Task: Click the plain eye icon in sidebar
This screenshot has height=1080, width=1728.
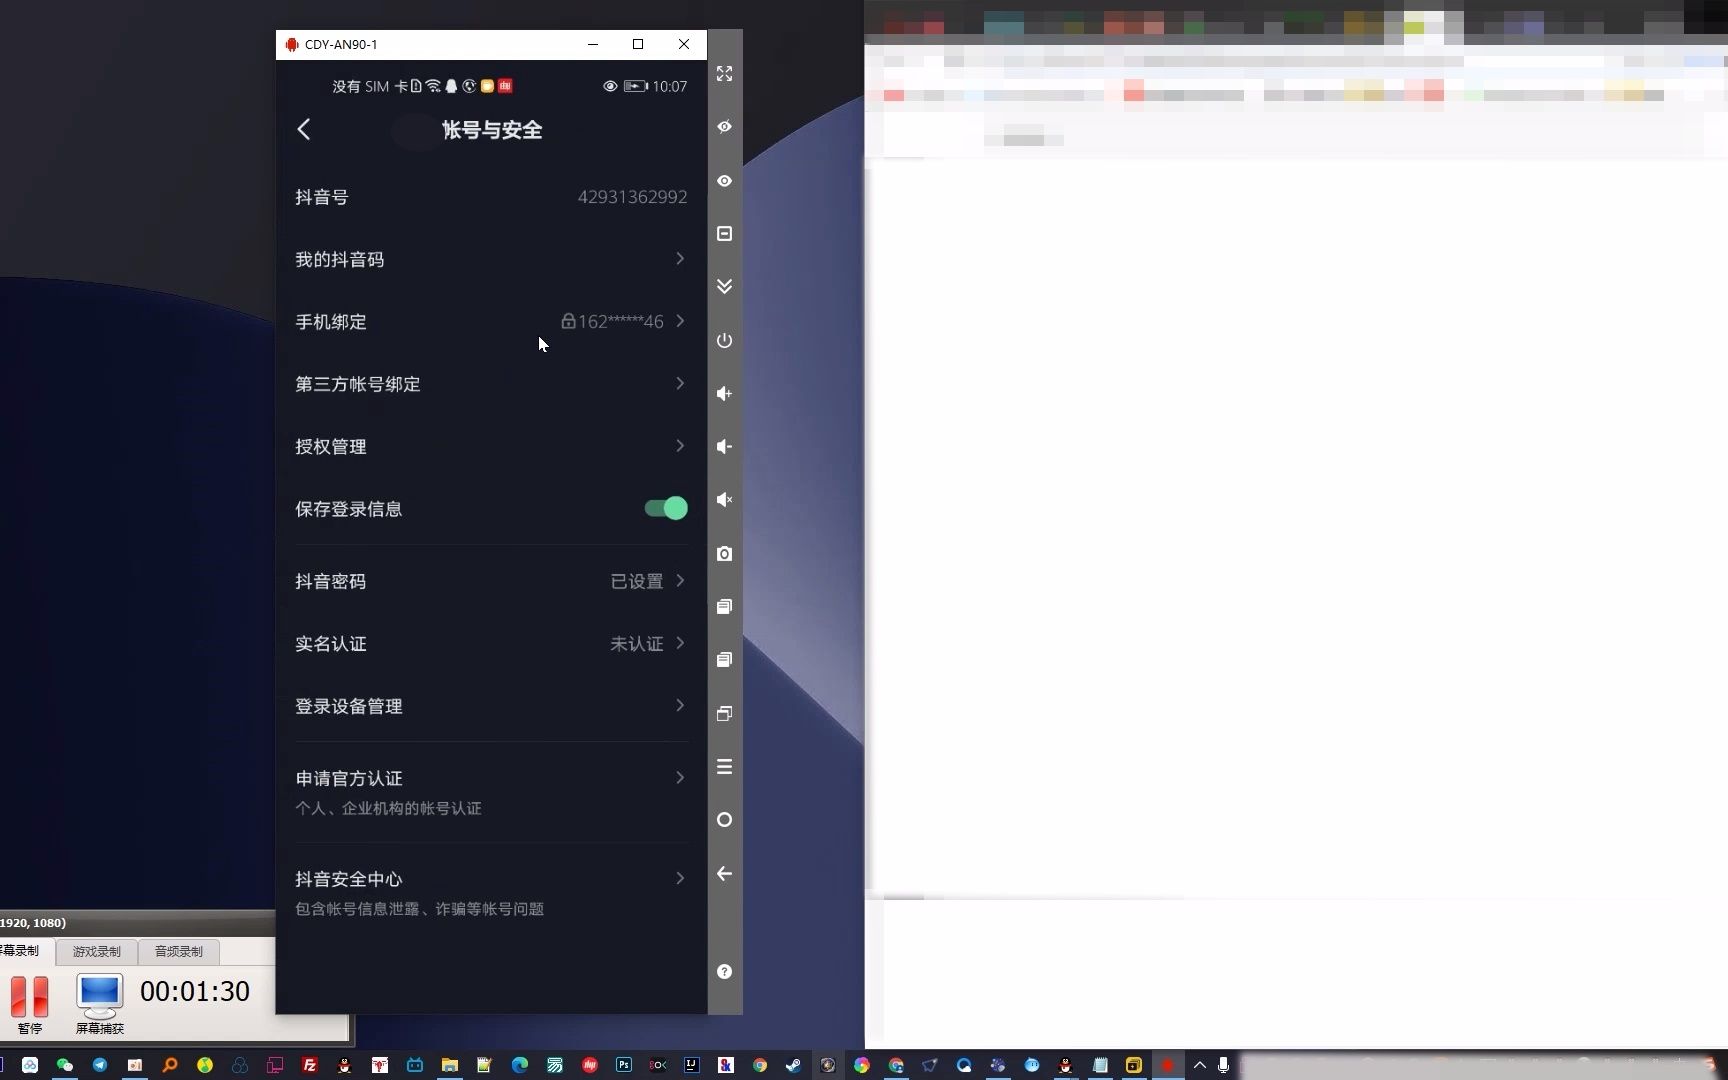Action: (725, 181)
